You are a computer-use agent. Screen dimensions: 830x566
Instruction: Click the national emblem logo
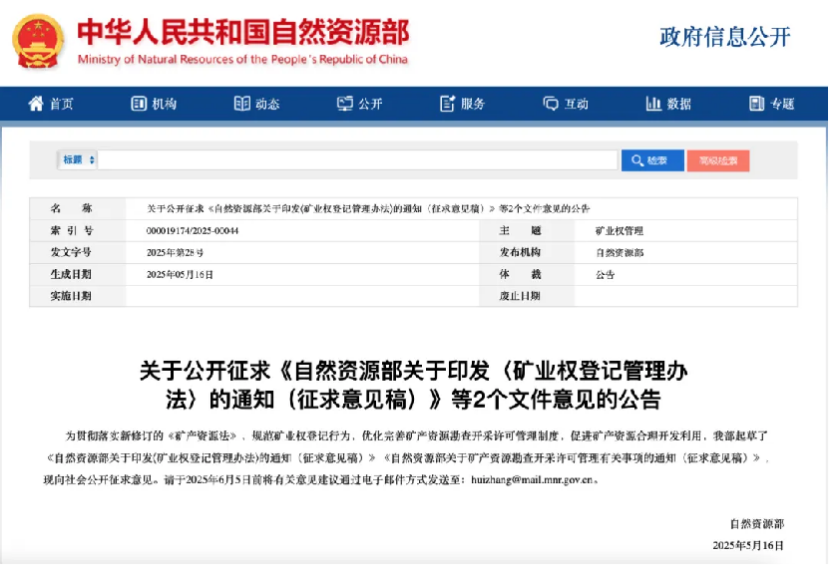(38, 41)
